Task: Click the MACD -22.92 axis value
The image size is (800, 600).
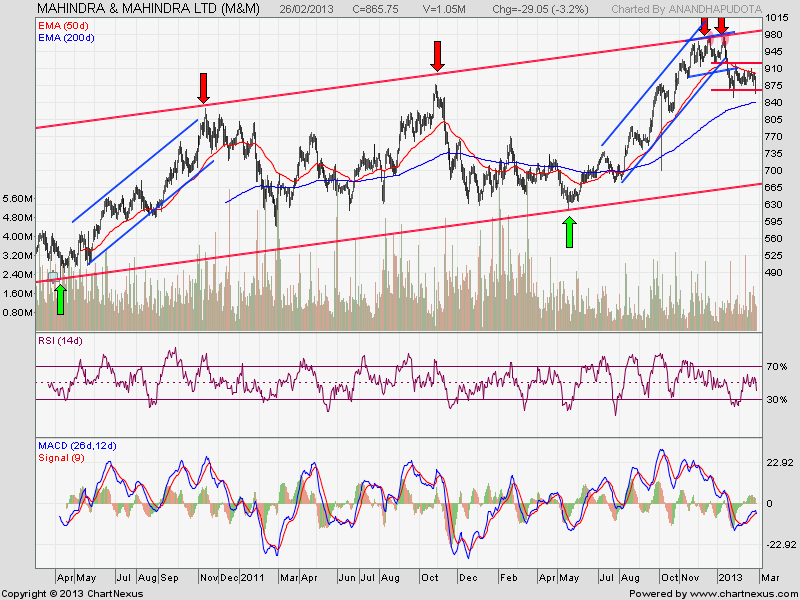Action: tap(781, 544)
